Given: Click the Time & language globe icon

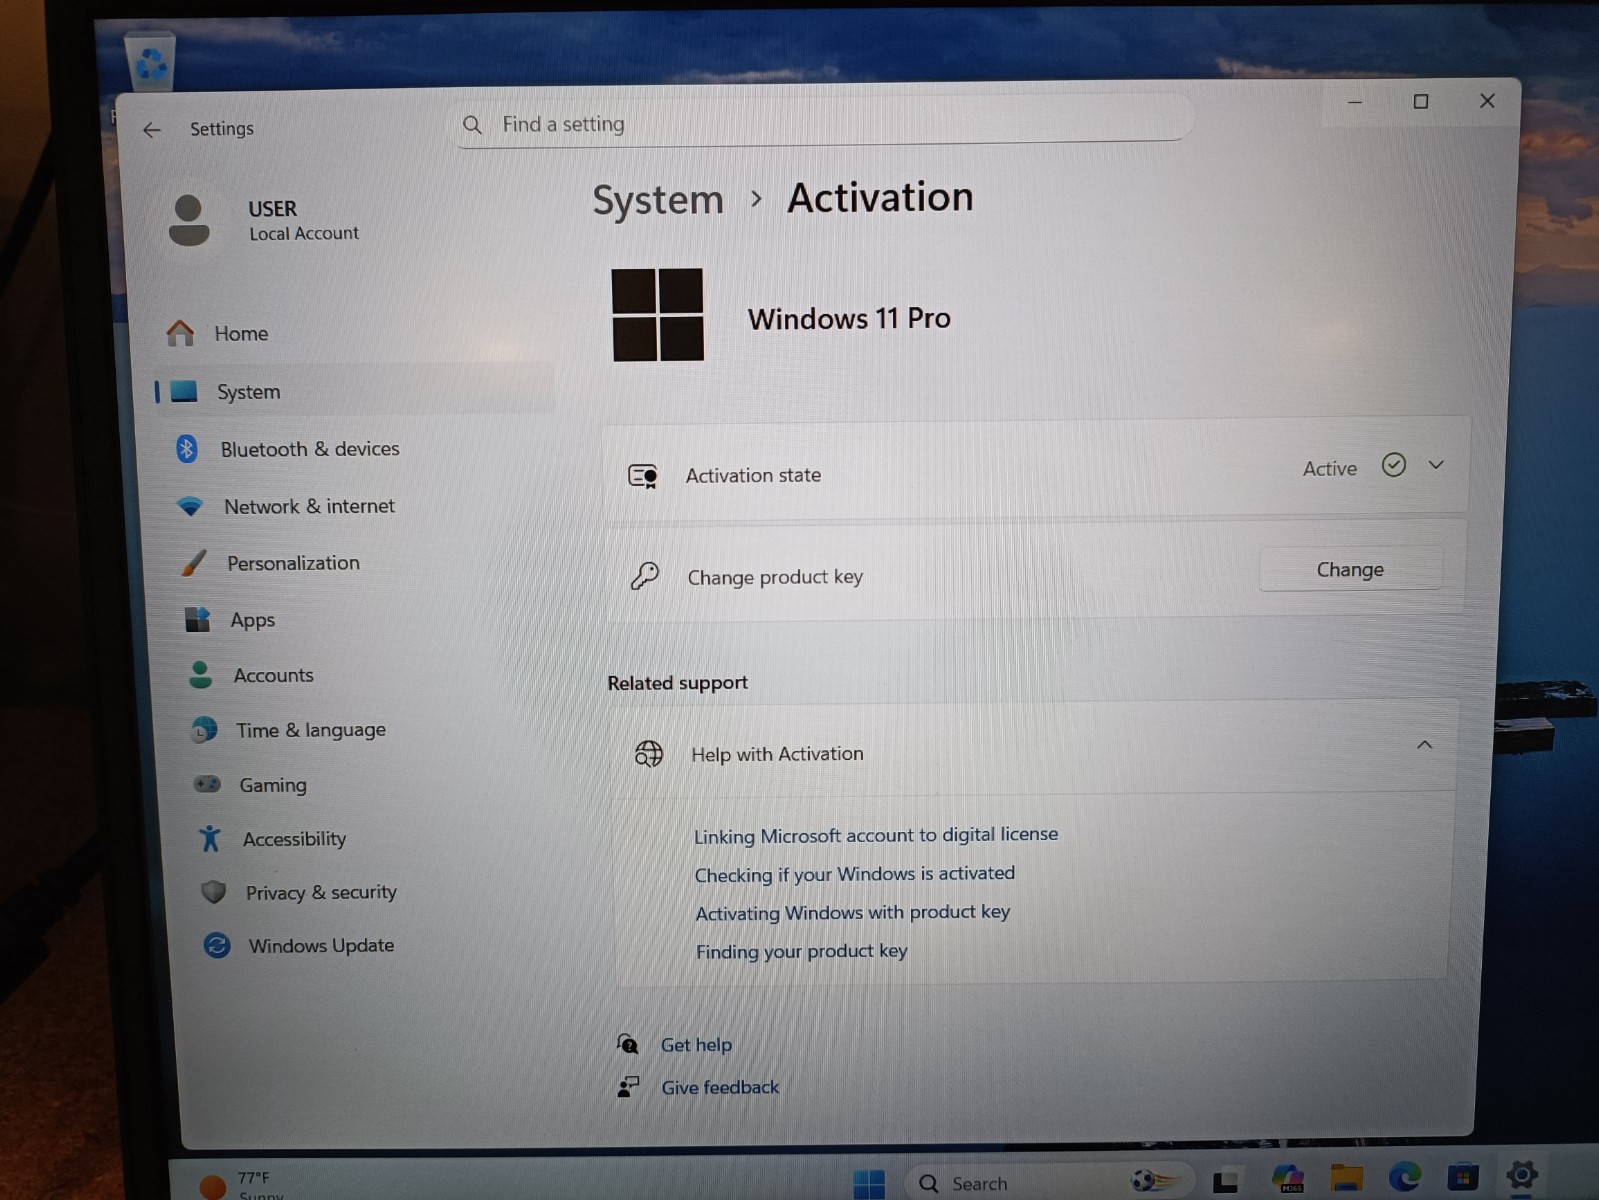Looking at the screenshot, I should tap(204, 730).
